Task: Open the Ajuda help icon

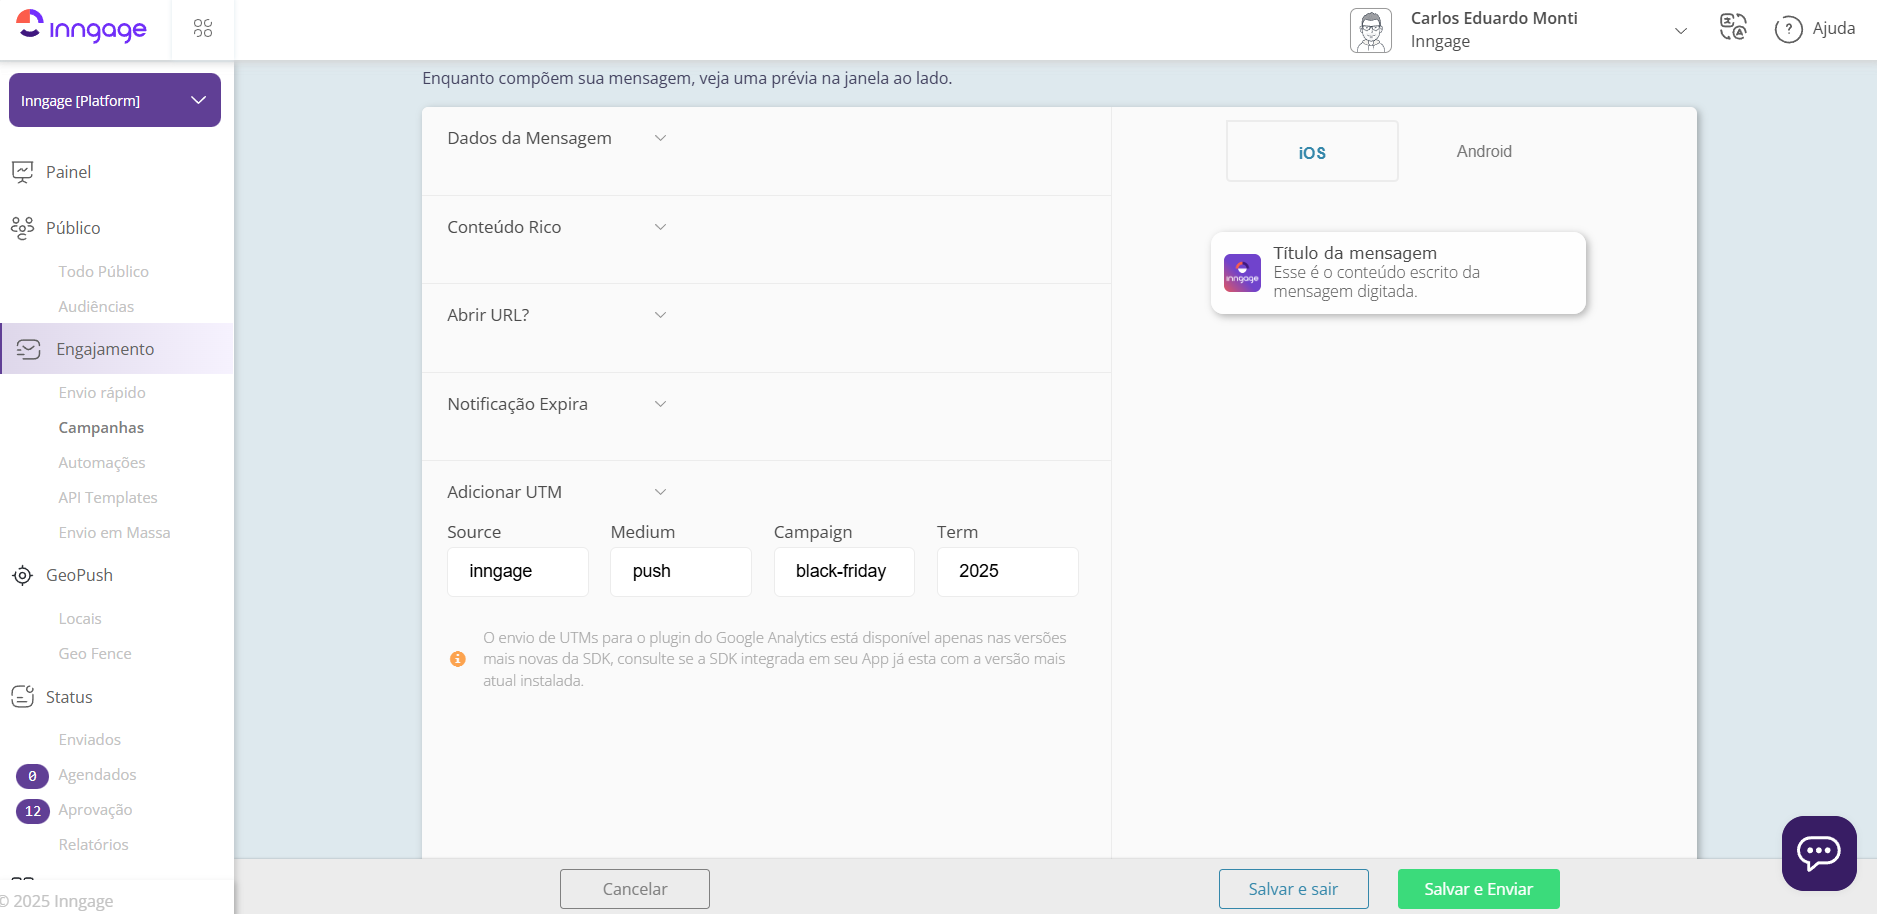Action: point(1788,29)
